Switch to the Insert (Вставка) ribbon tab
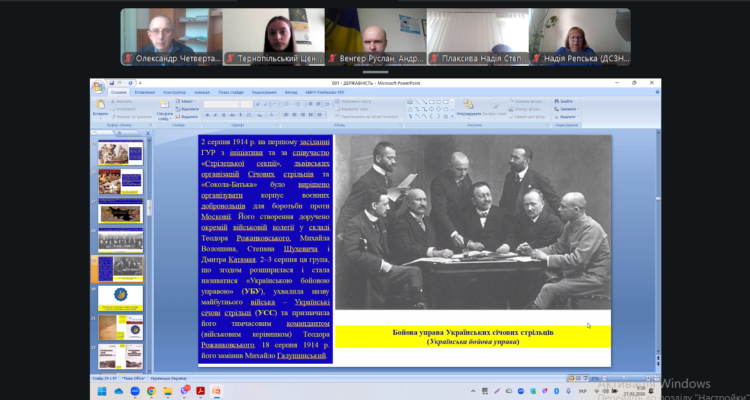 [145, 92]
